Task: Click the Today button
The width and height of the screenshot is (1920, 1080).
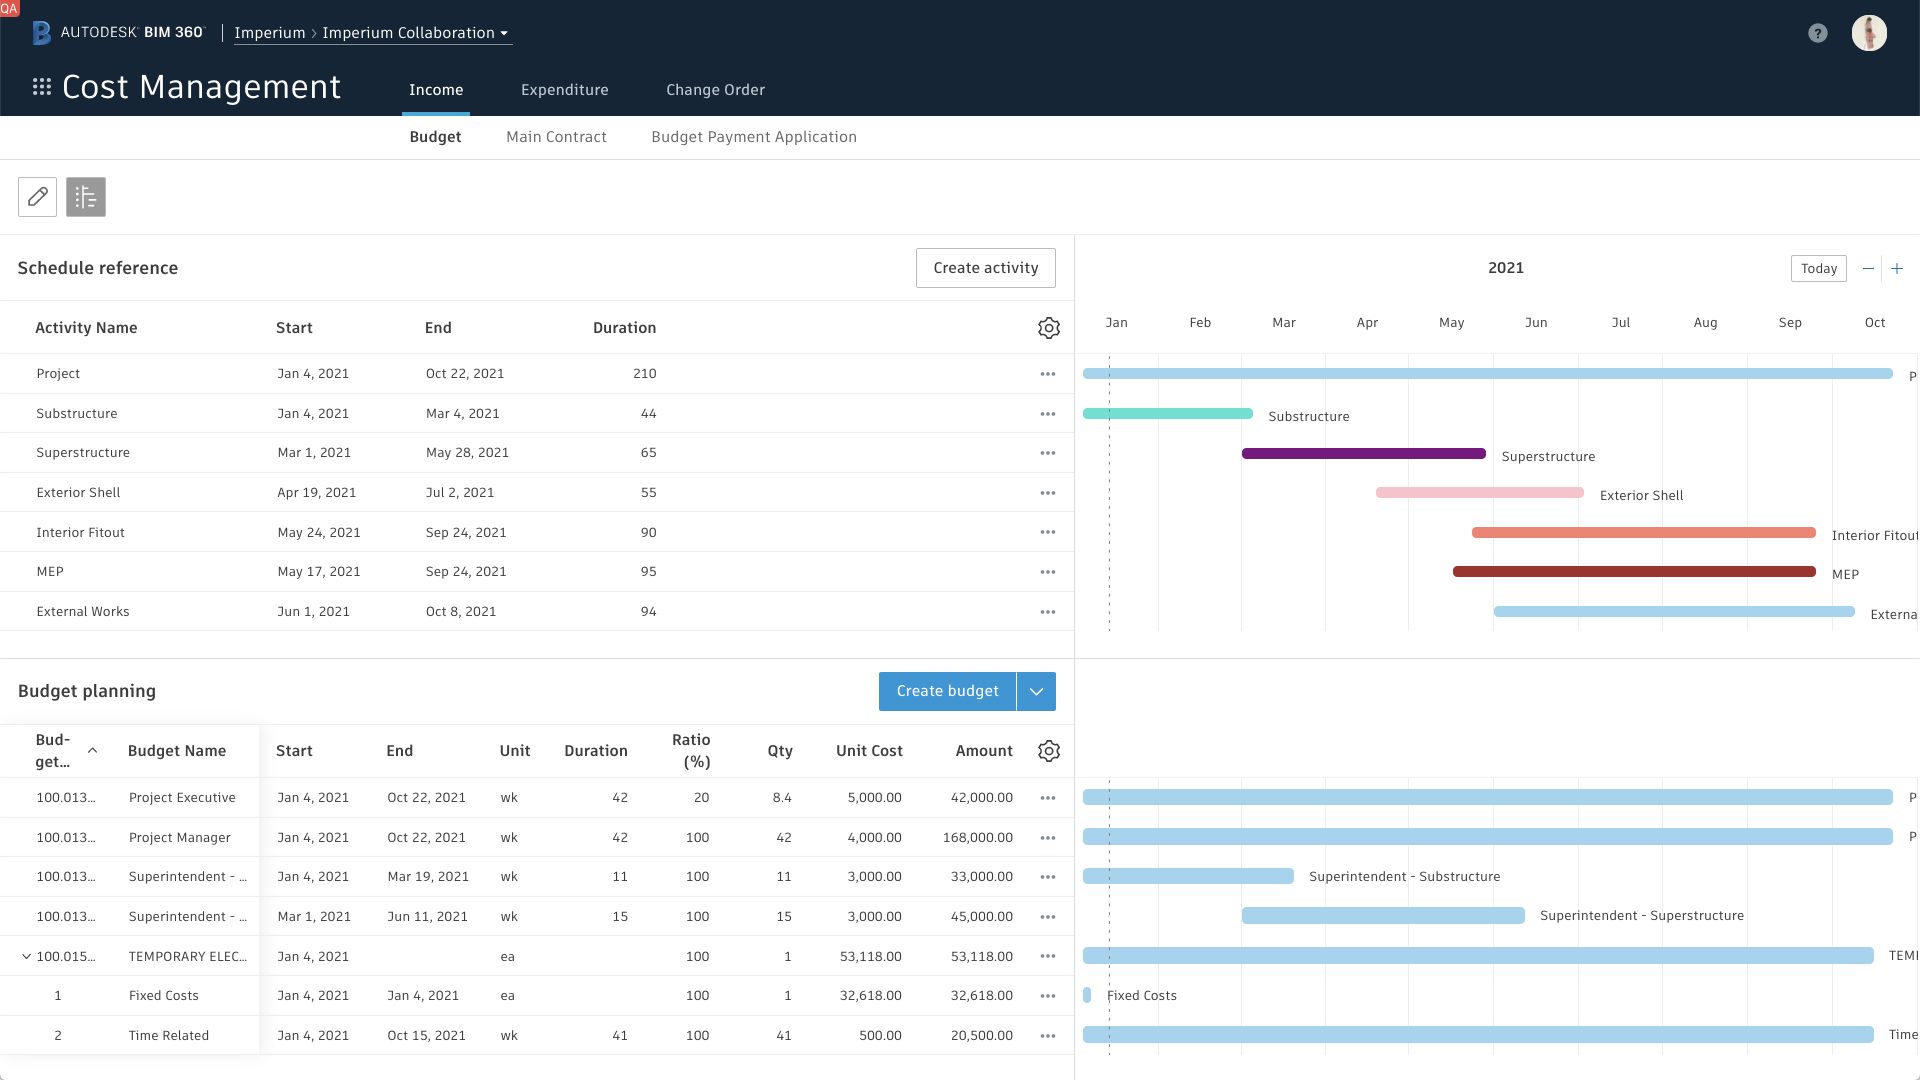Action: coord(1818,268)
